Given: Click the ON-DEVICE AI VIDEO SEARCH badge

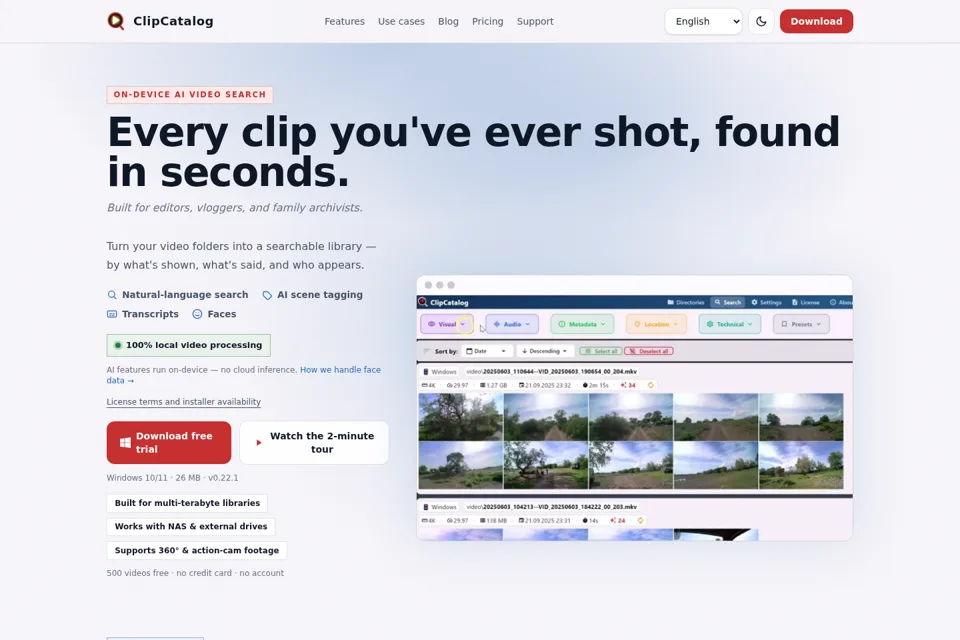Looking at the screenshot, I should coord(190,94).
